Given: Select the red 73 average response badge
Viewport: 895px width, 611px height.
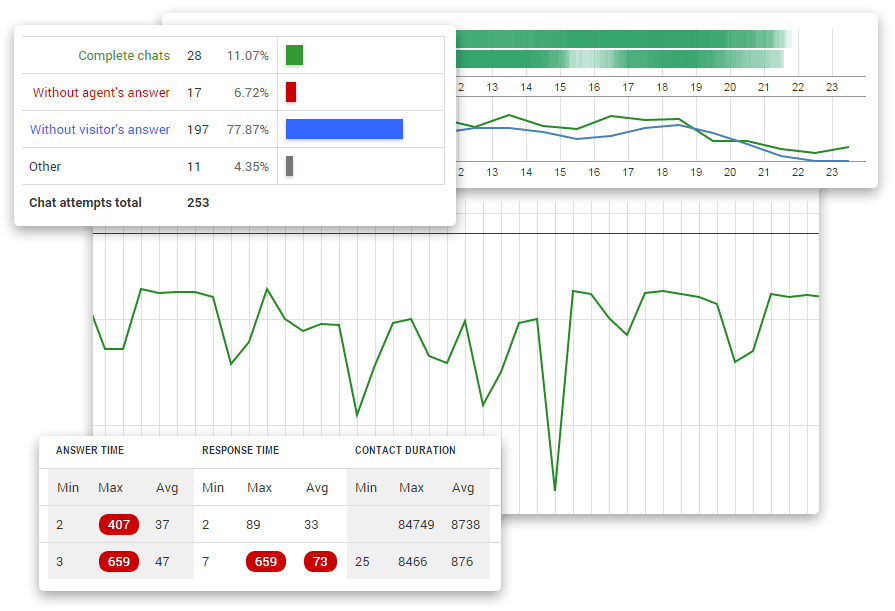Looking at the screenshot, I should coord(320,561).
